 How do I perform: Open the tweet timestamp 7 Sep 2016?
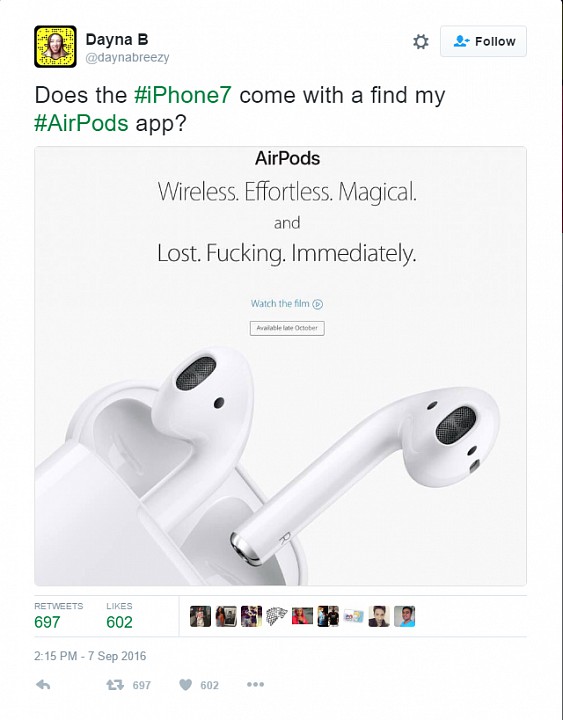(90, 656)
